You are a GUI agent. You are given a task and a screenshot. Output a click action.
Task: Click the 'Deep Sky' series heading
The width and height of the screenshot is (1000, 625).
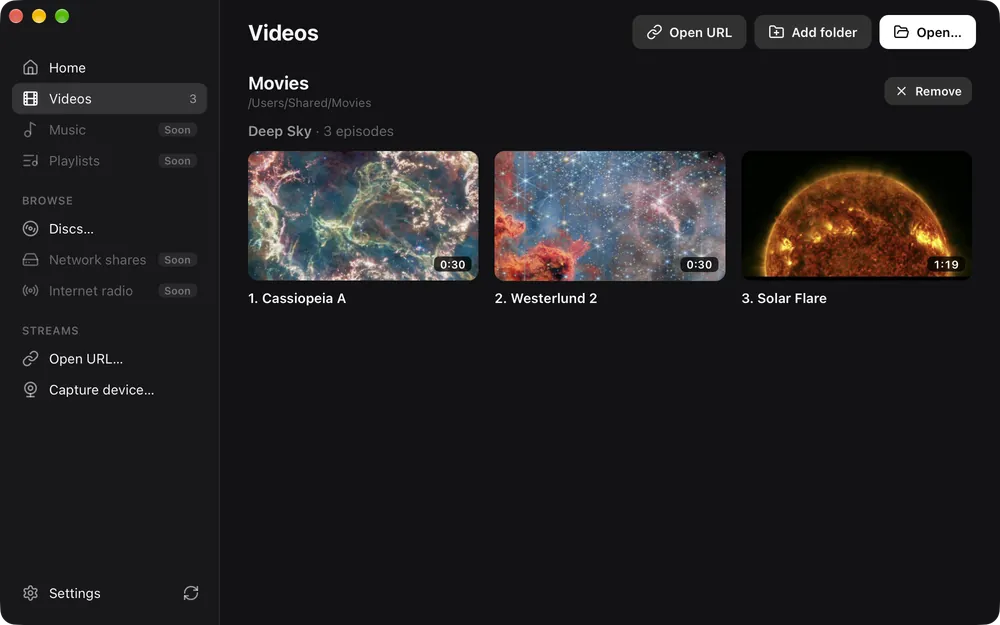(279, 131)
